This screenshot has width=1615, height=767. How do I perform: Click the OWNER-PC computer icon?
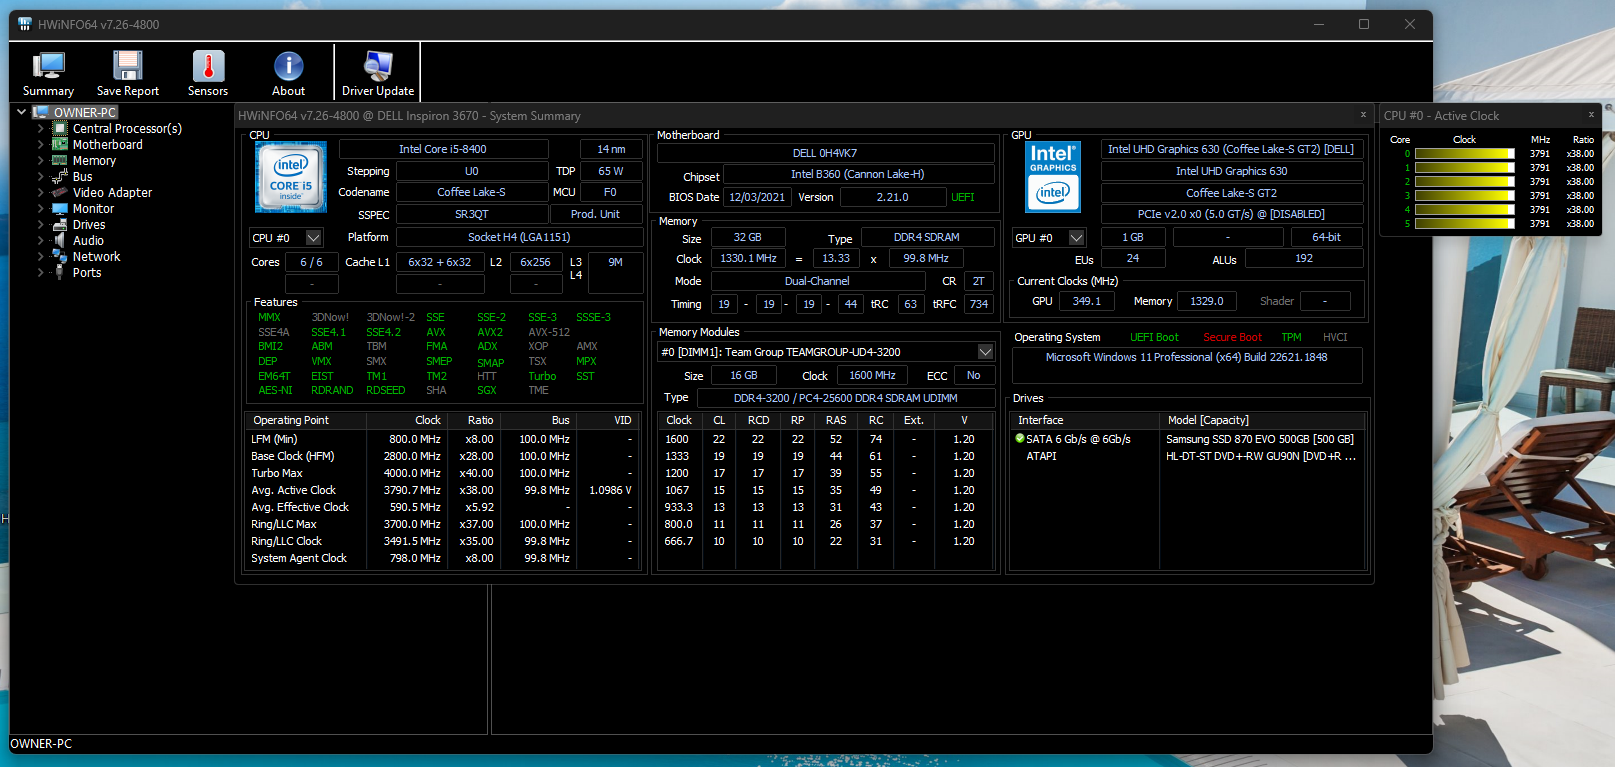coord(41,113)
